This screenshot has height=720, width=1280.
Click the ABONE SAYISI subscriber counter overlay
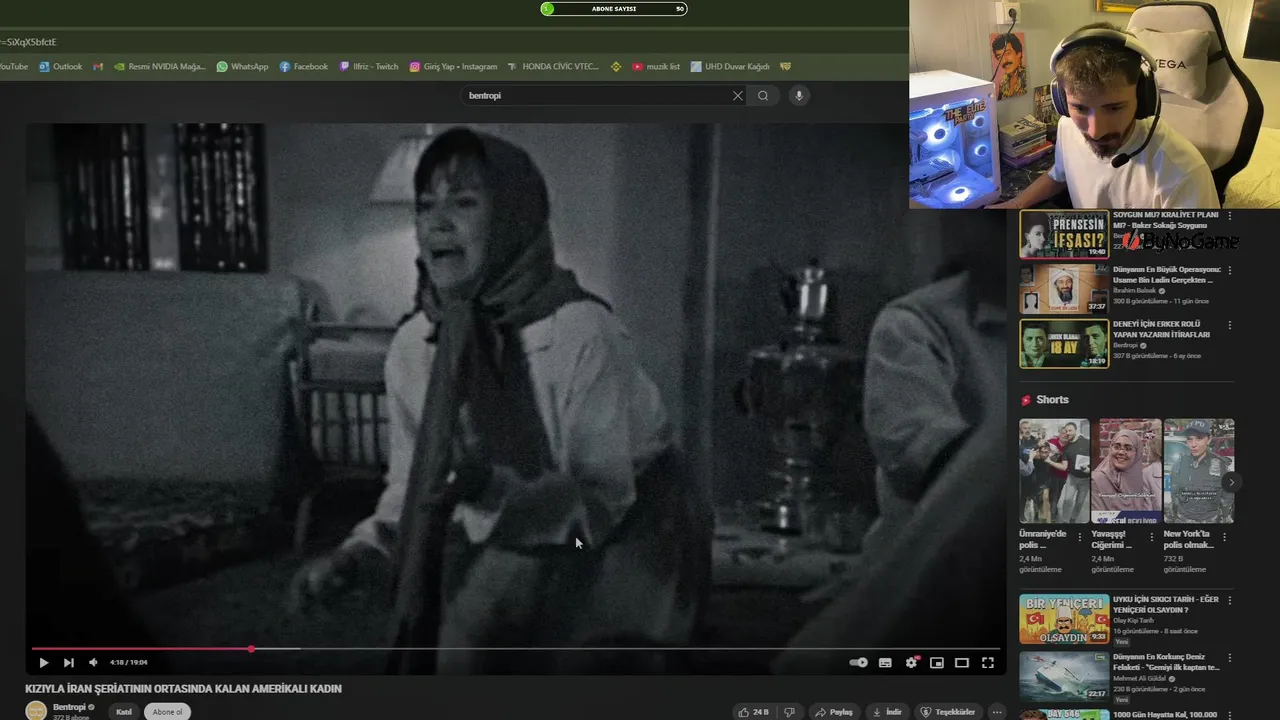pos(614,9)
